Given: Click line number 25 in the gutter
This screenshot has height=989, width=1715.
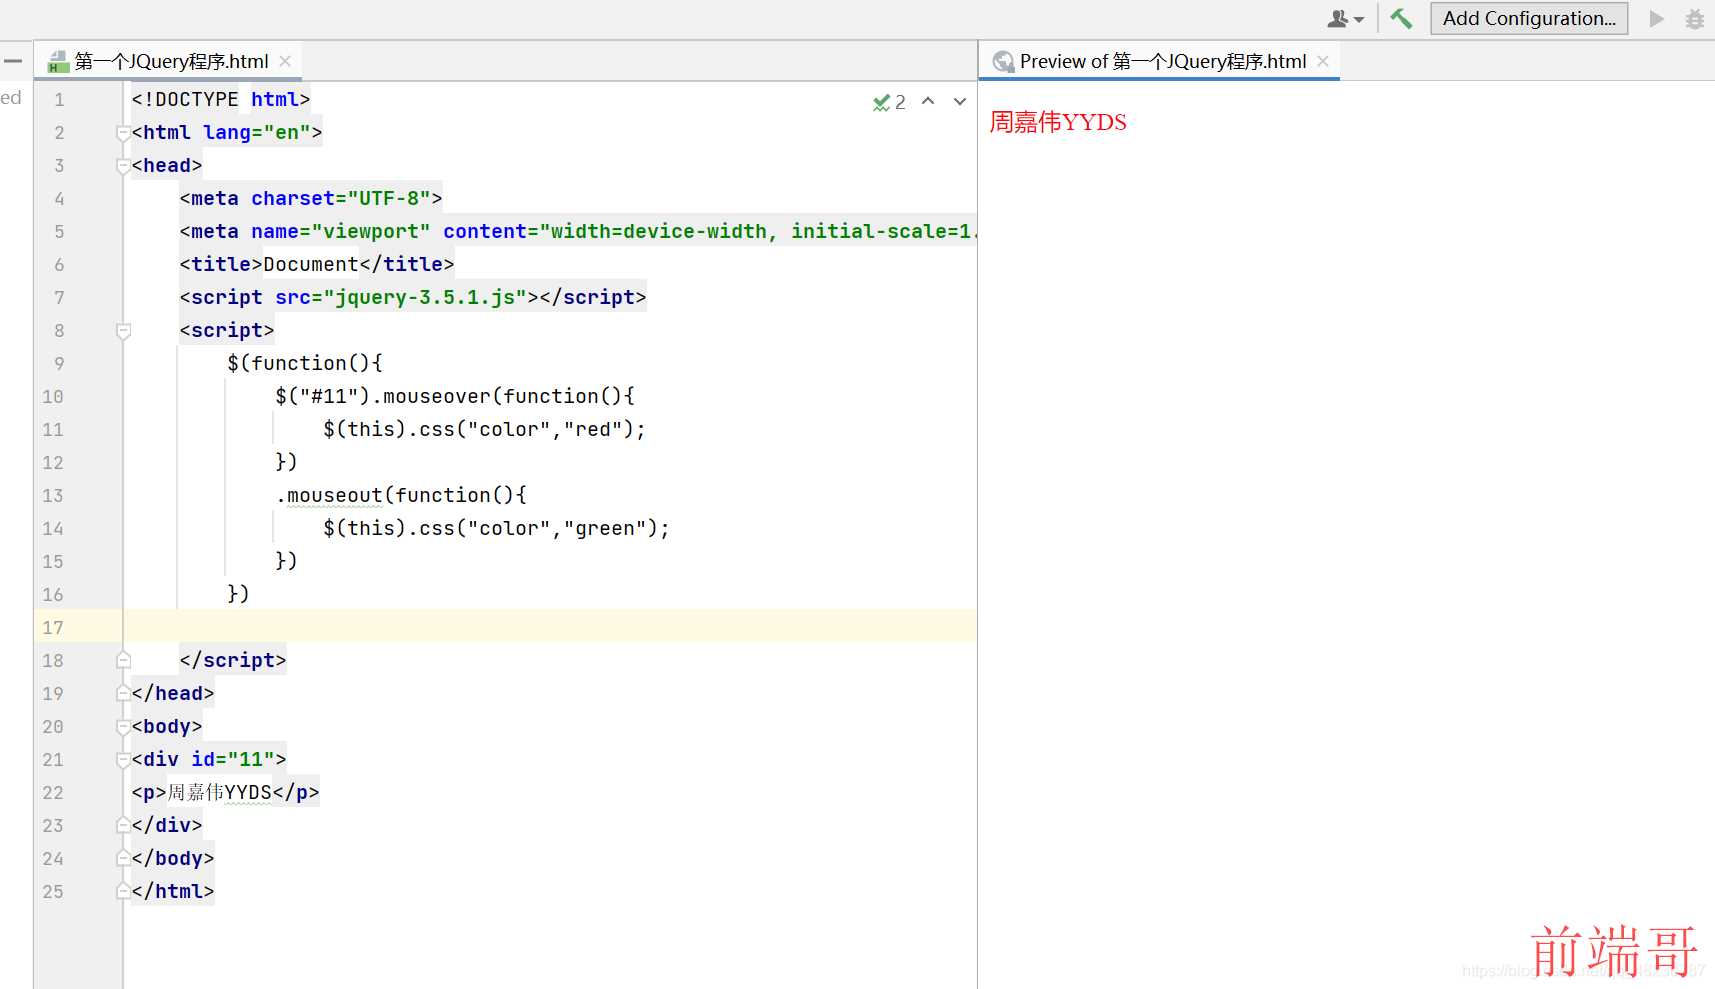Looking at the screenshot, I should tap(53, 891).
